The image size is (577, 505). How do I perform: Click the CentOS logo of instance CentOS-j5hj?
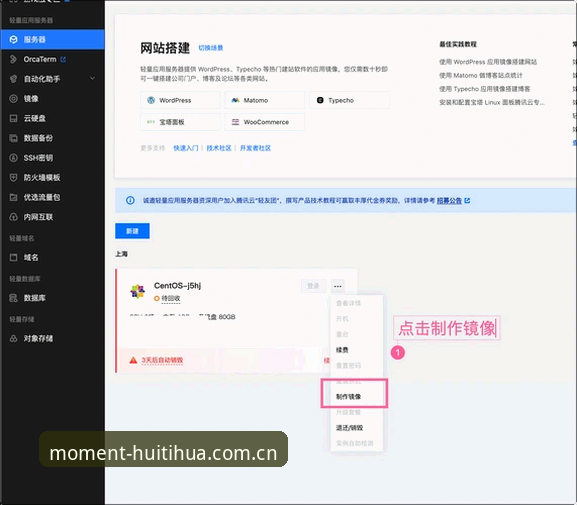[138, 291]
